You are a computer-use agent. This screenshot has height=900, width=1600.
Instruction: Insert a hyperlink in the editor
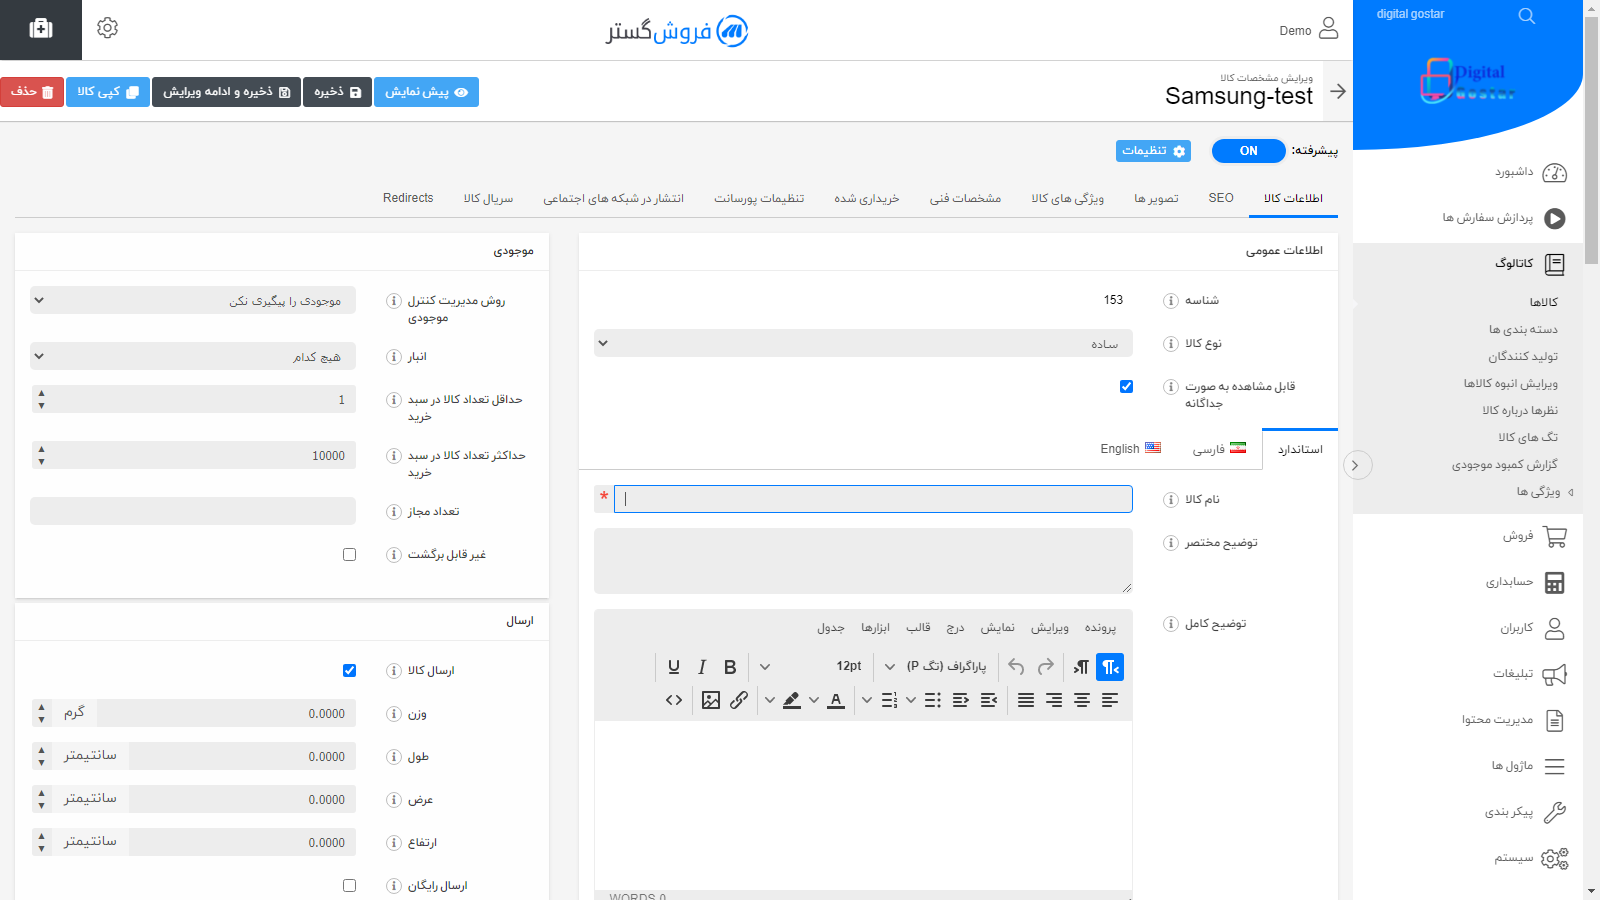(739, 700)
